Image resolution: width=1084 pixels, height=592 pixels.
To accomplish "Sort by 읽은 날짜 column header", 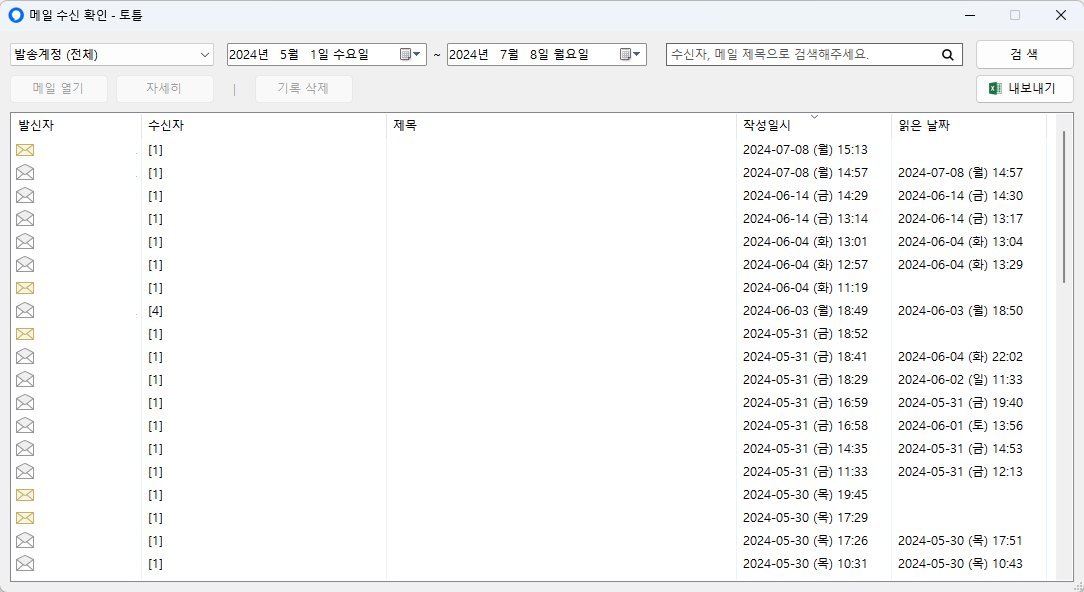I will pos(924,126).
